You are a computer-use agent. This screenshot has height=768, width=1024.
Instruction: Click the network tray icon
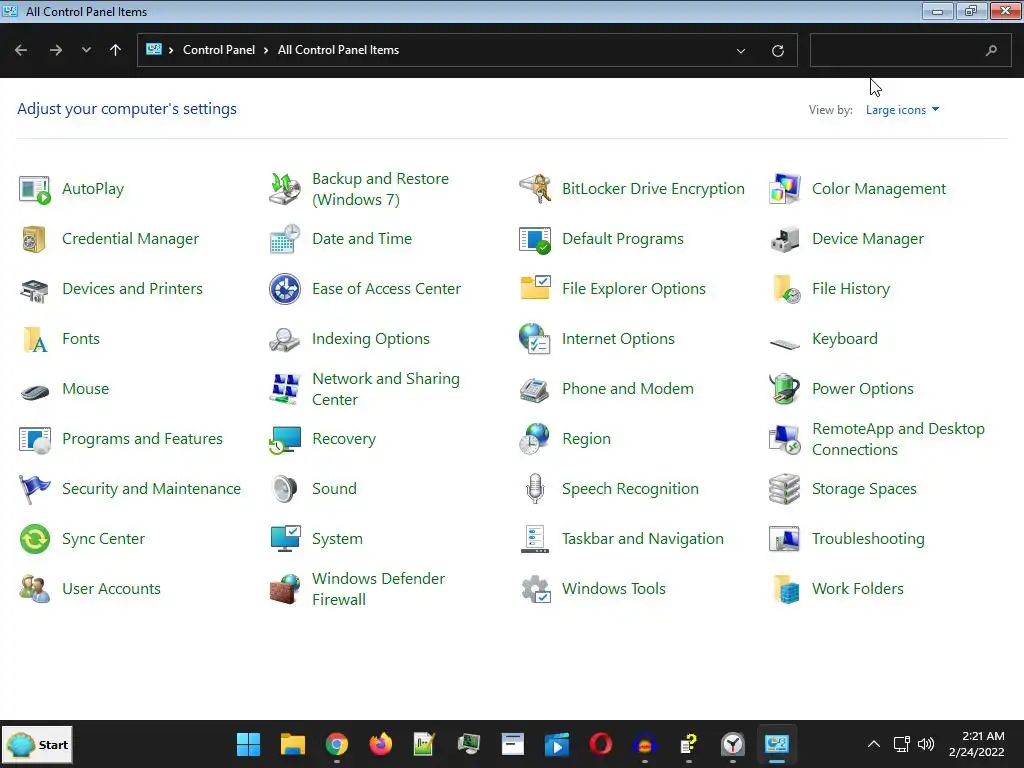click(901, 744)
